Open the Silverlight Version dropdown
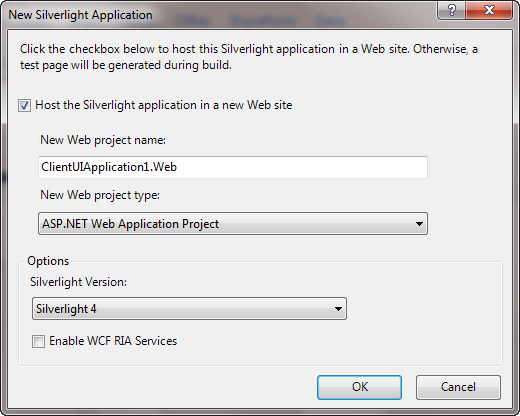 pos(189,309)
